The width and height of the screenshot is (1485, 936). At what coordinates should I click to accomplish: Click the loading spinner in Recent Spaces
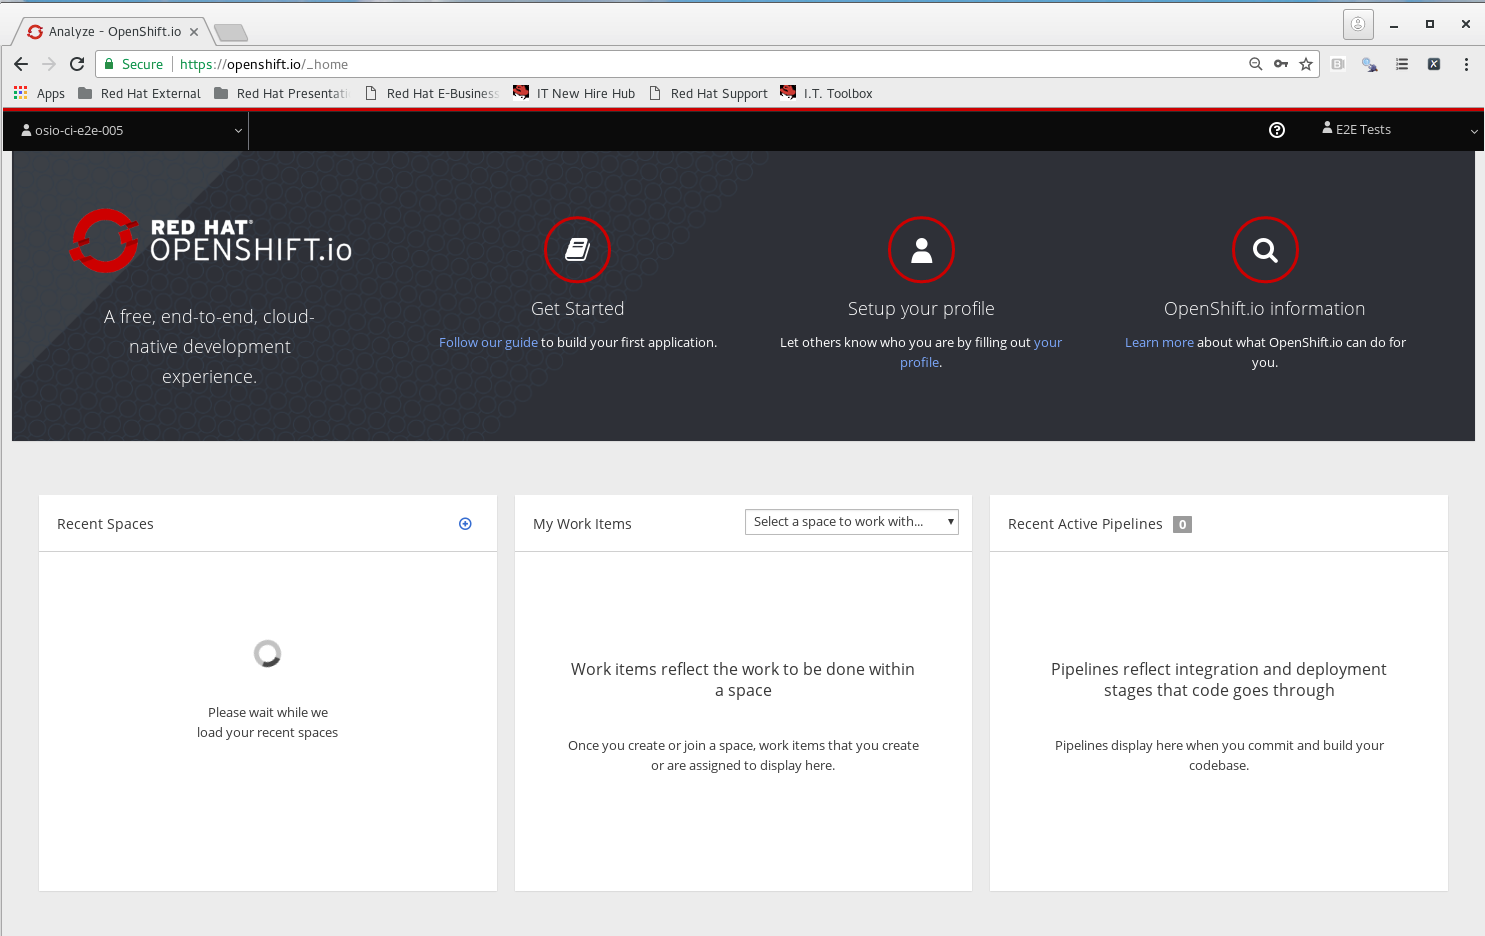[267, 653]
